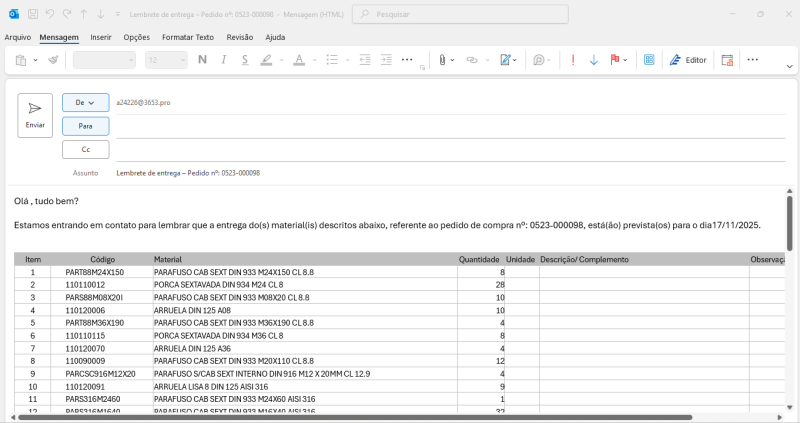
Task: Expand the De sender dropdown
Action: [85, 102]
